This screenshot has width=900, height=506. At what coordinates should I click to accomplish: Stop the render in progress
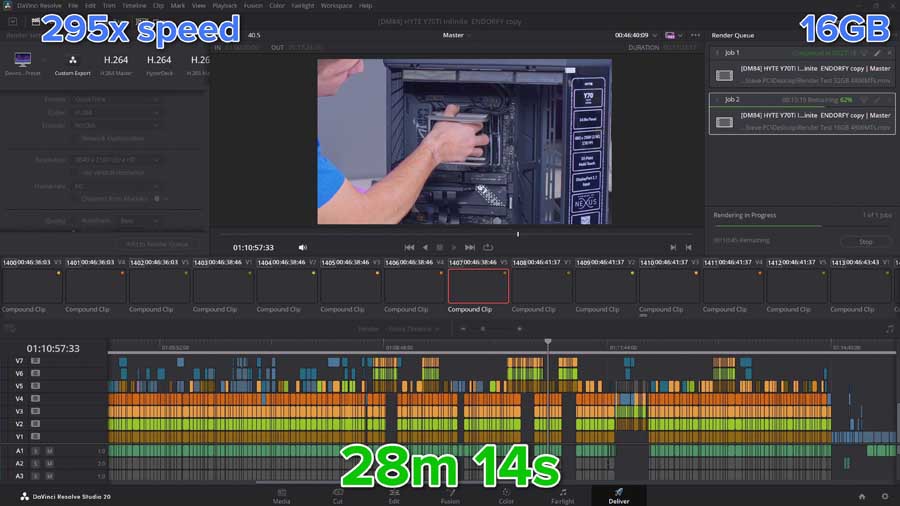(x=865, y=241)
